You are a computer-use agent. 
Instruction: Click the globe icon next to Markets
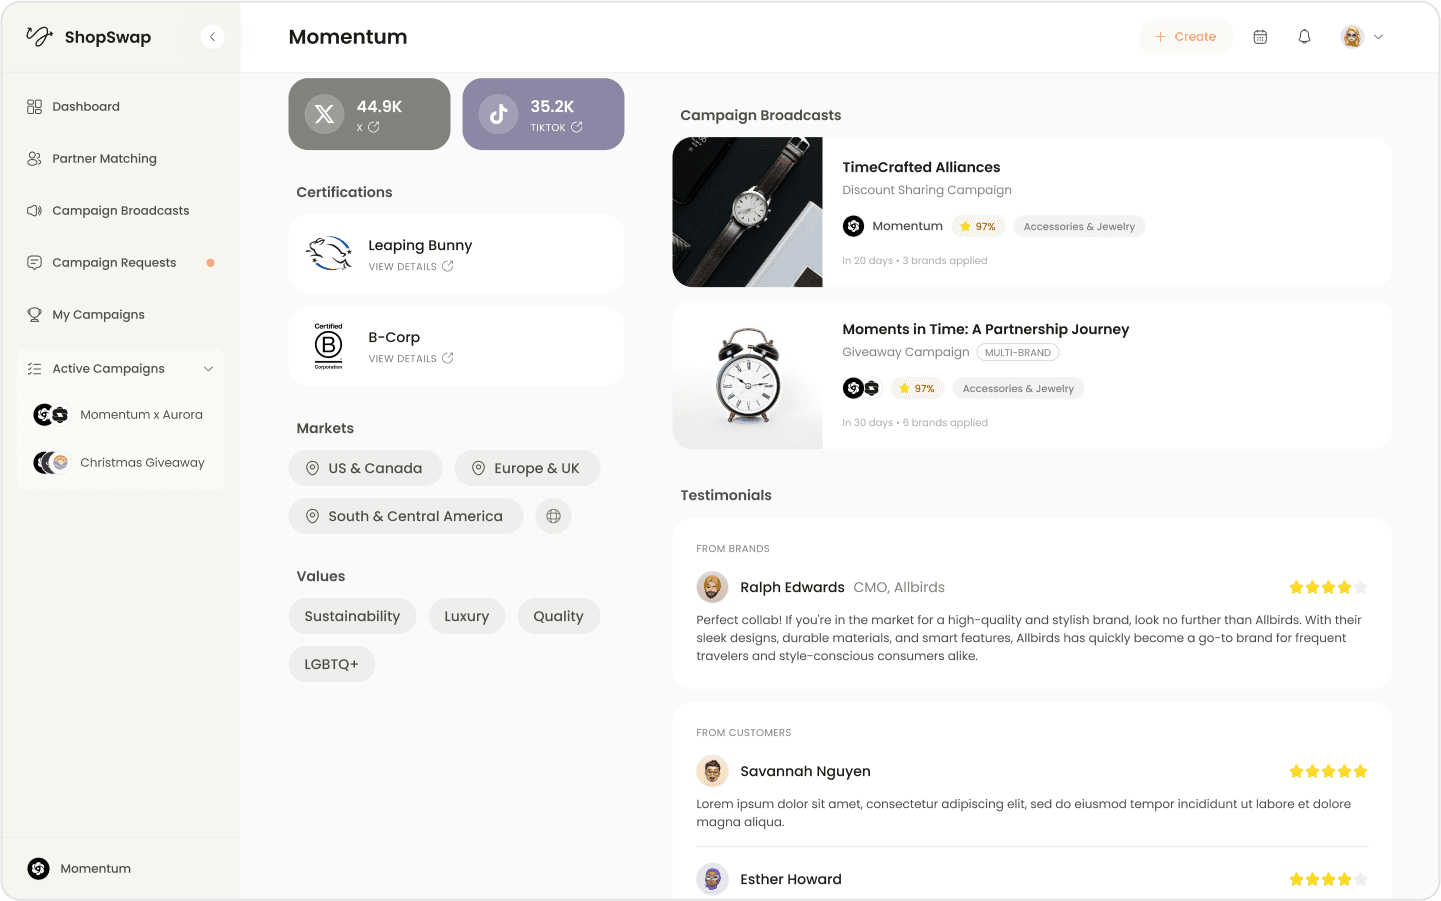tap(553, 516)
